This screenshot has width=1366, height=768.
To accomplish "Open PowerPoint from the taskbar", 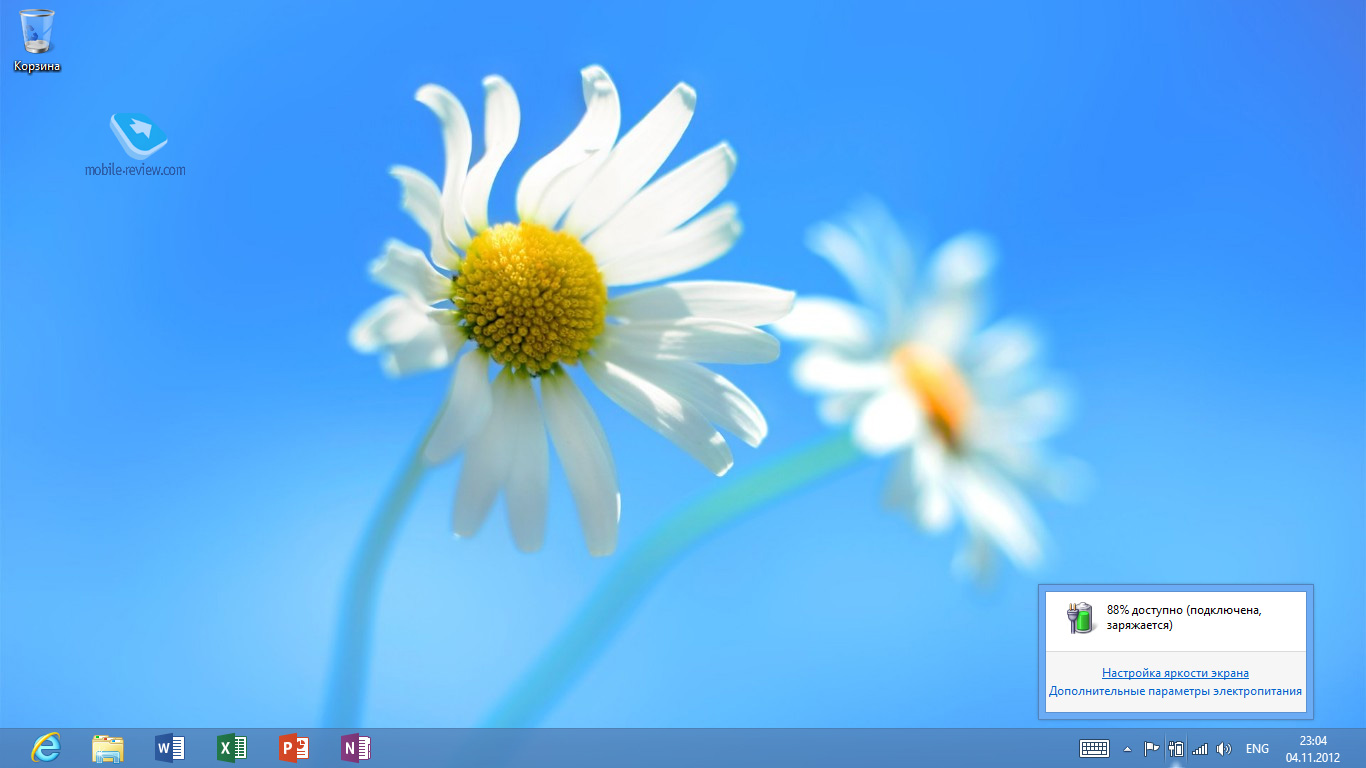I will 294,748.
